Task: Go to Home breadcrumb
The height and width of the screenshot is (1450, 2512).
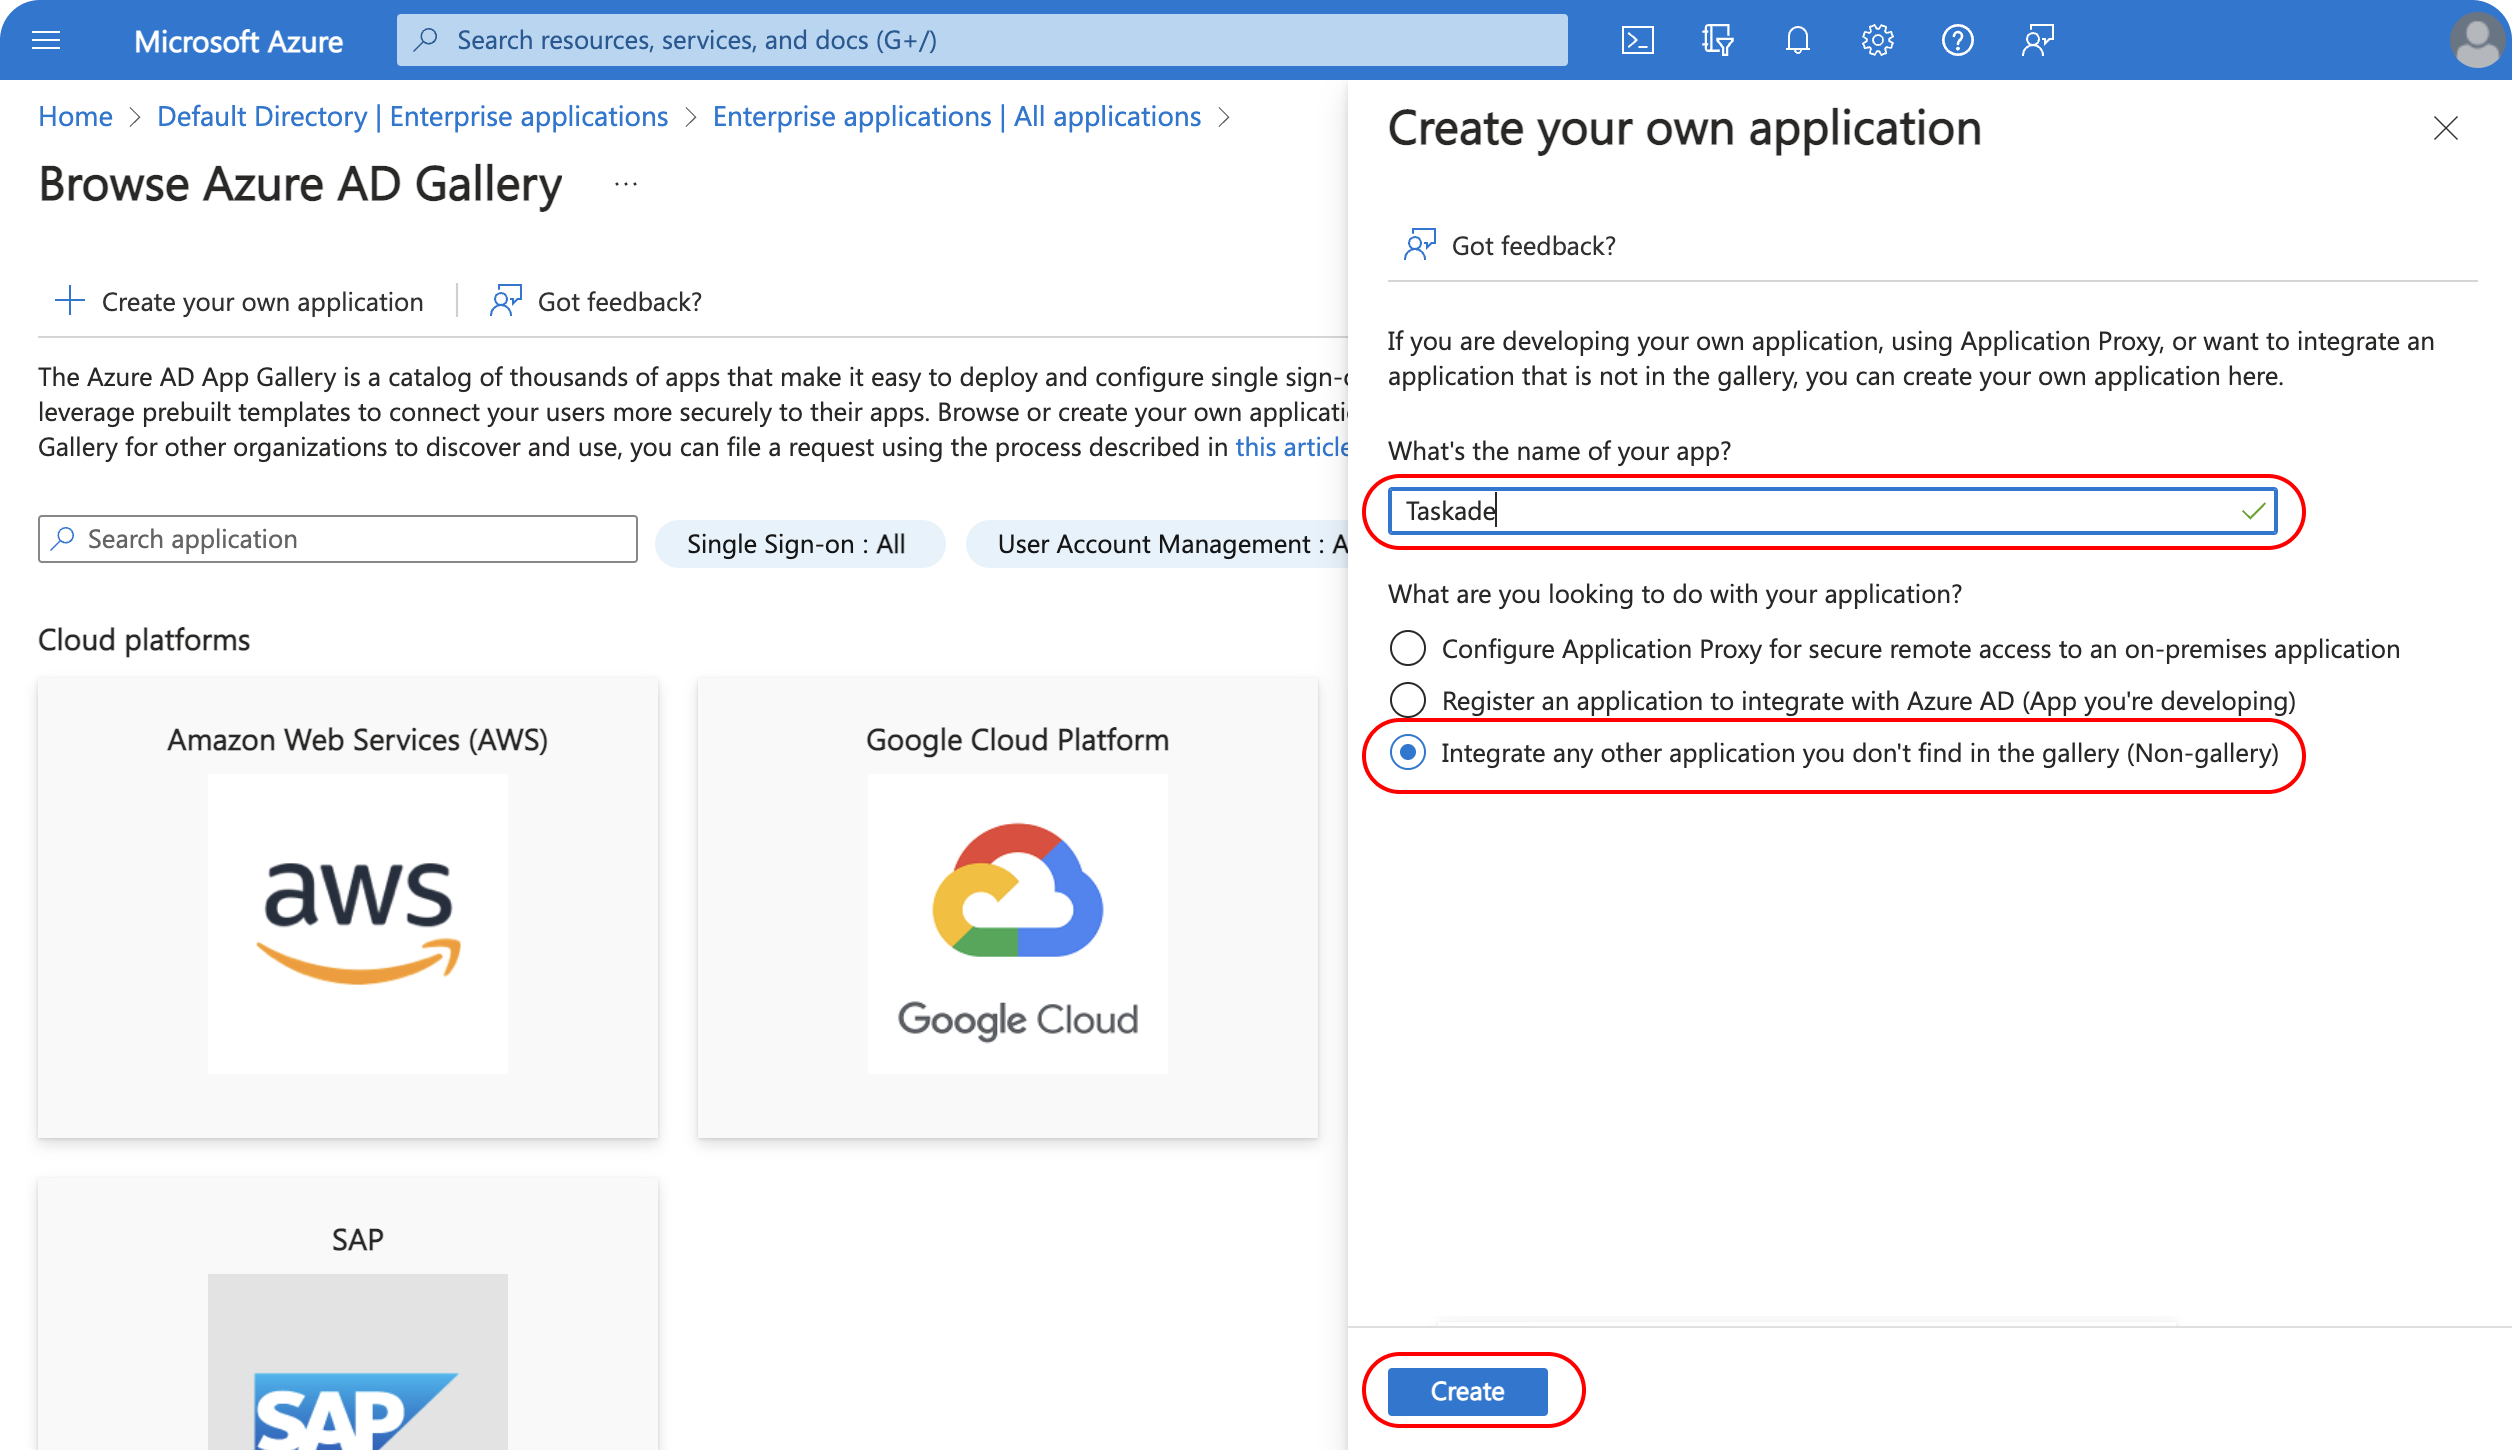Action: click(x=75, y=116)
